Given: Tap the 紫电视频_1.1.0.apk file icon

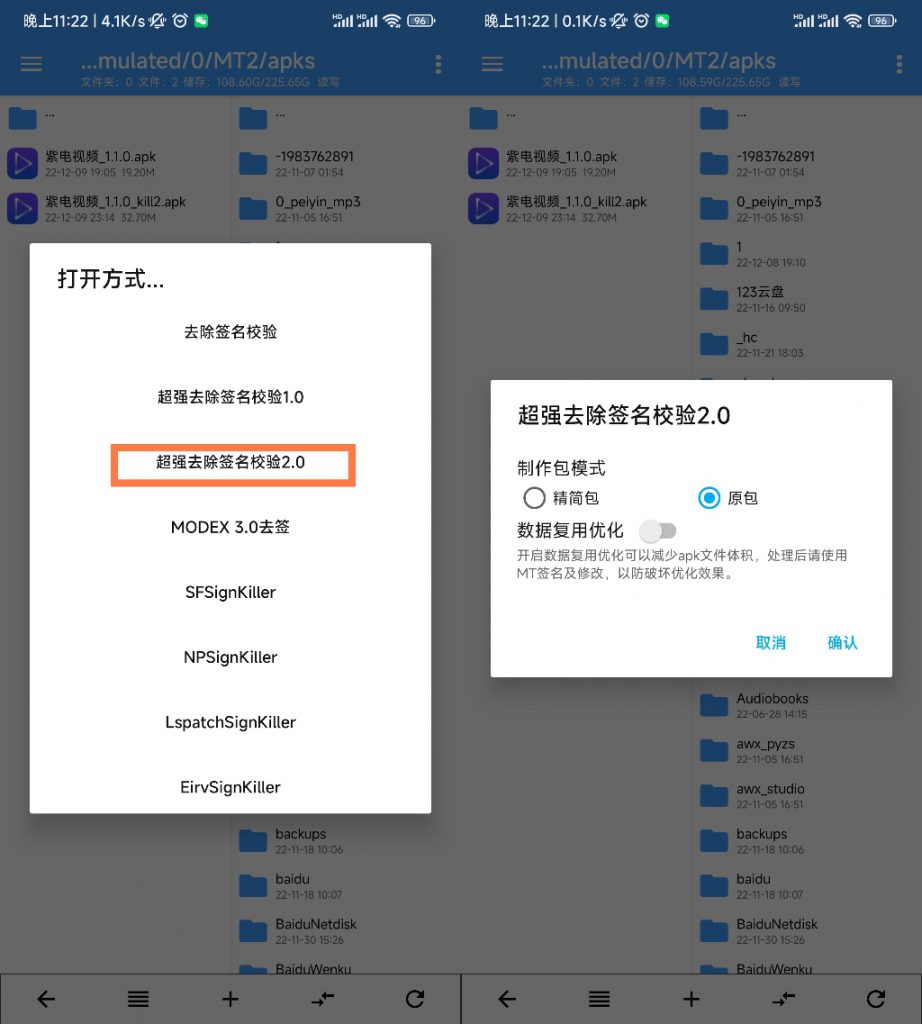Looking at the screenshot, I should click(22, 162).
